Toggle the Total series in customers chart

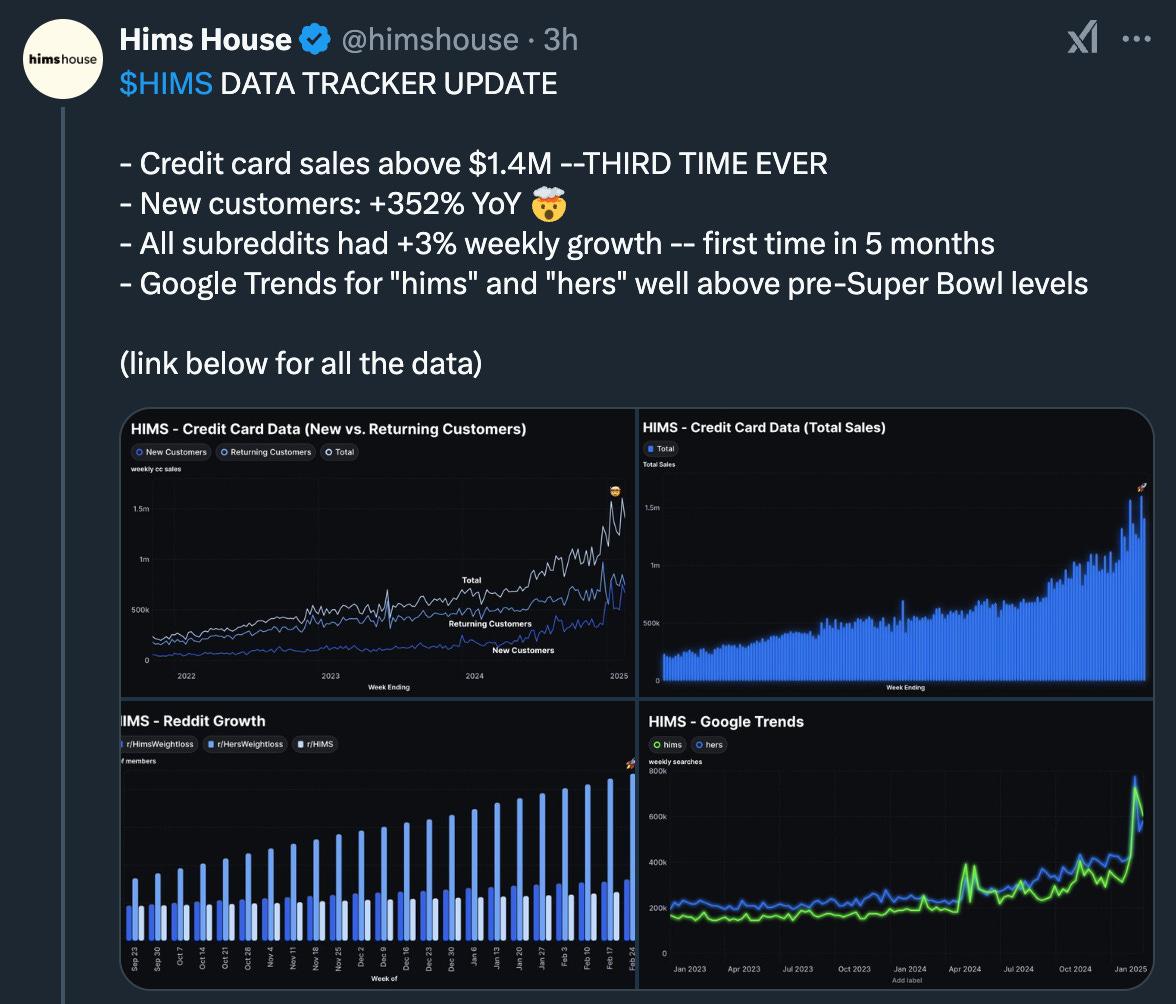click(339, 451)
